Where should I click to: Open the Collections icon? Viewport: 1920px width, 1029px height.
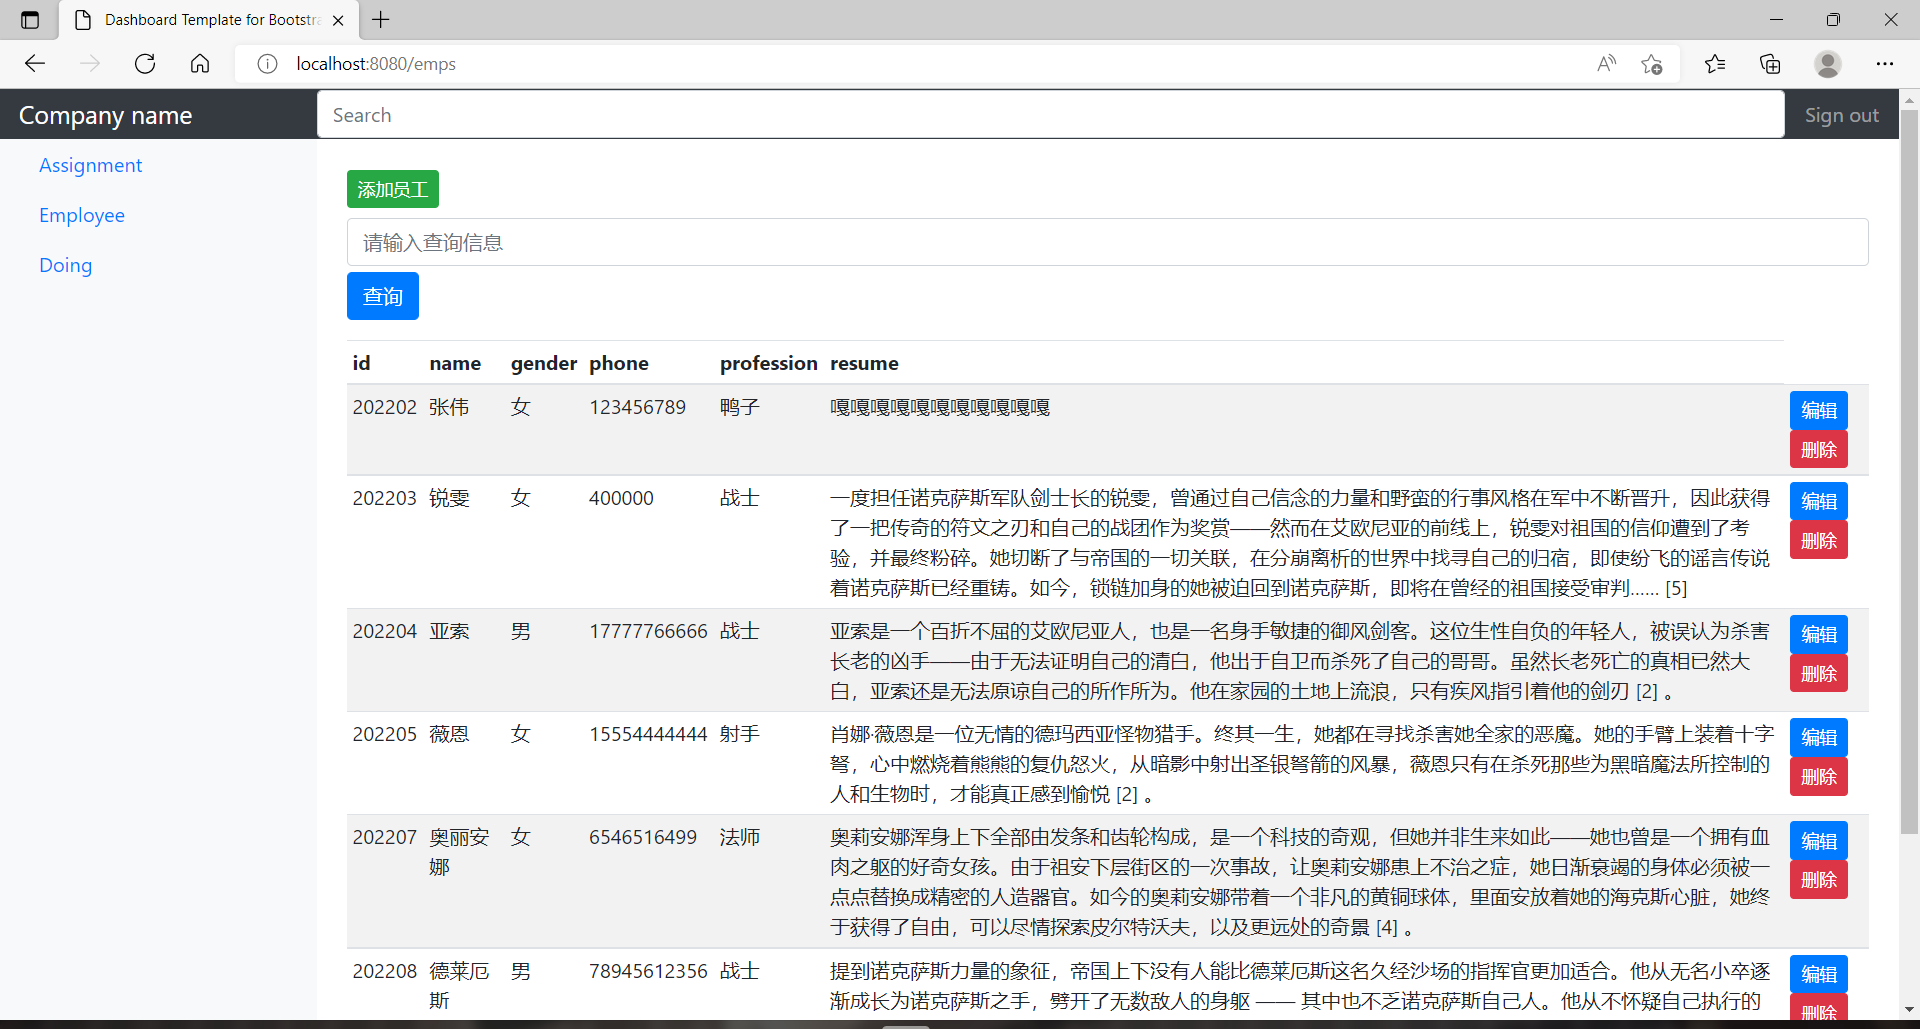tap(1770, 64)
